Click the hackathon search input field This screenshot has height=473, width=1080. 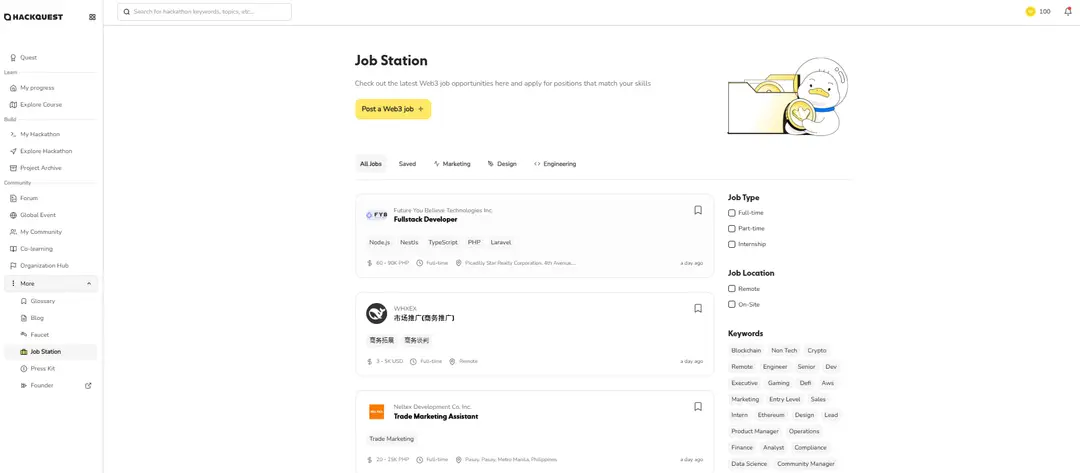click(x=205, y=12)
